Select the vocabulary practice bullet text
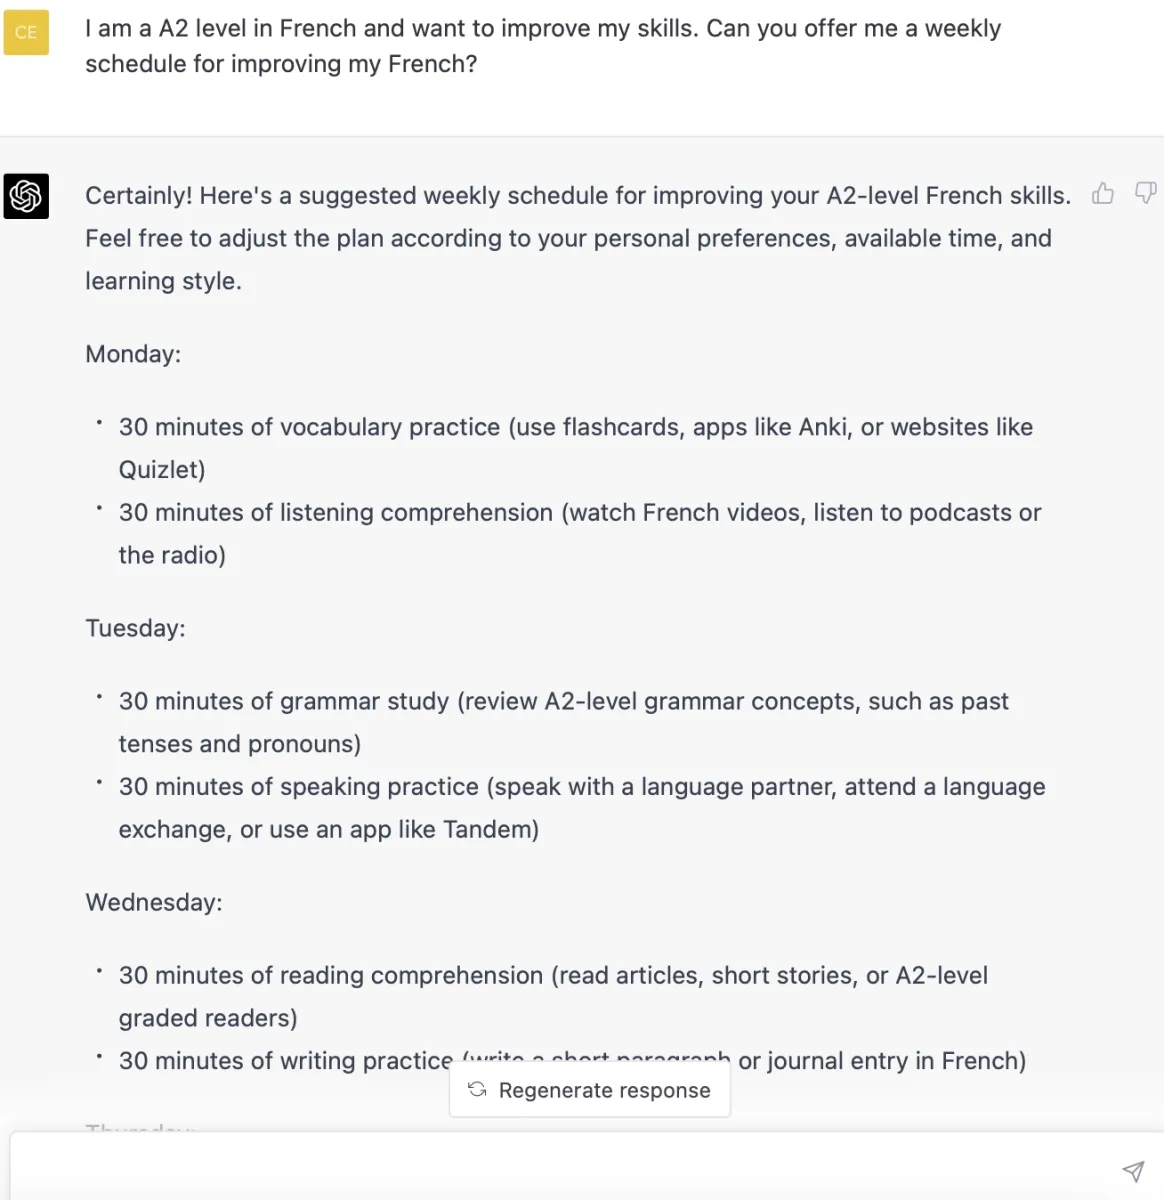1164x1200 pixels. pos(576,448)
